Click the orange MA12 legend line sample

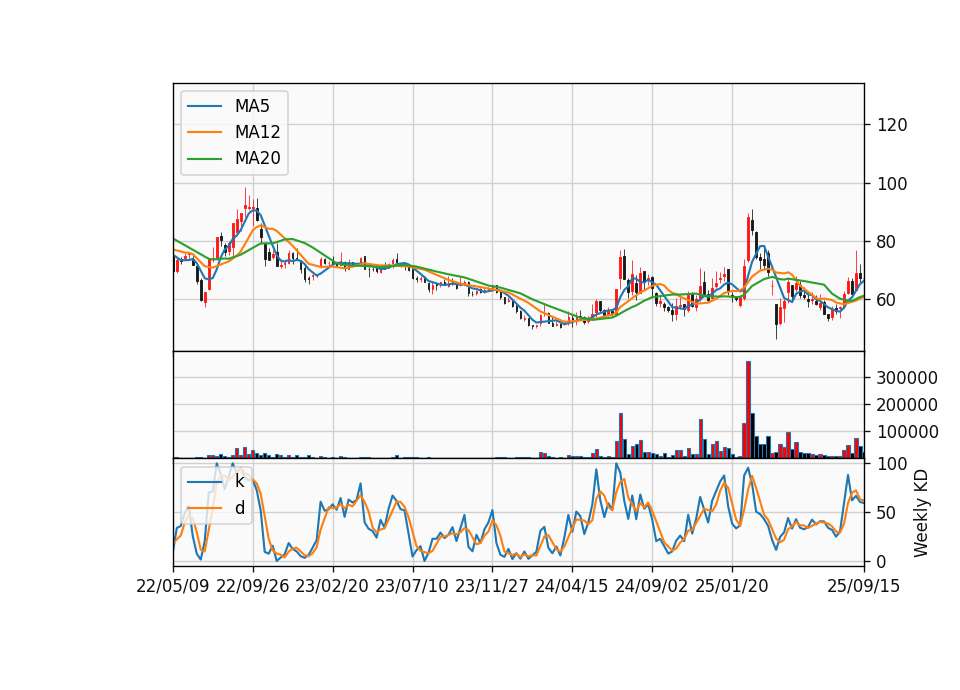tap(204, 132)
